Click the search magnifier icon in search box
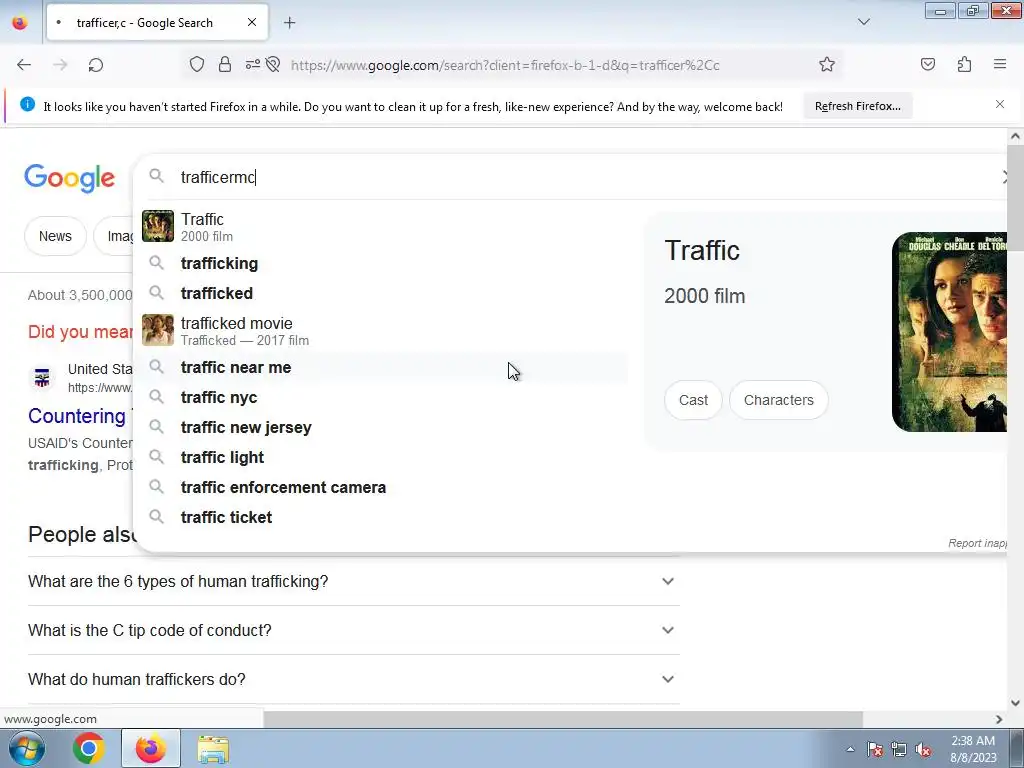The image size is (1024, 768). click(x=156, y=176)
